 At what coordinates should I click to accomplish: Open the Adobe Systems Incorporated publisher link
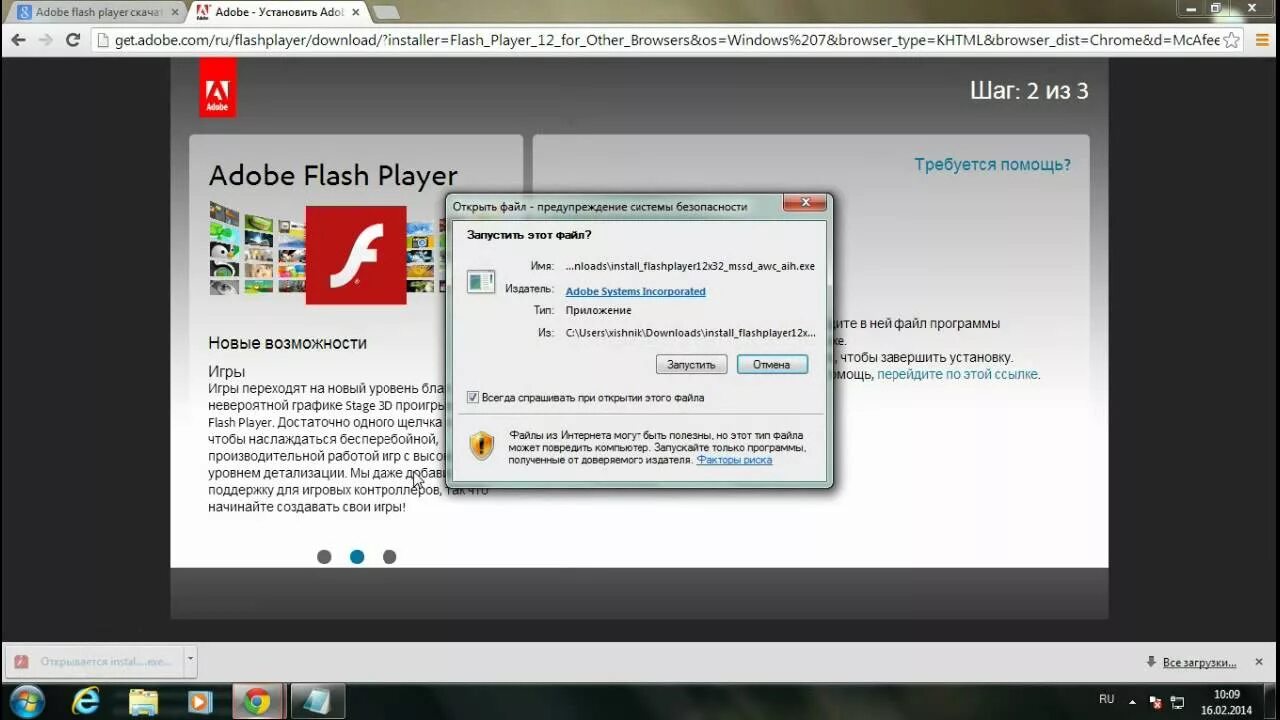[x=635, y=291]
